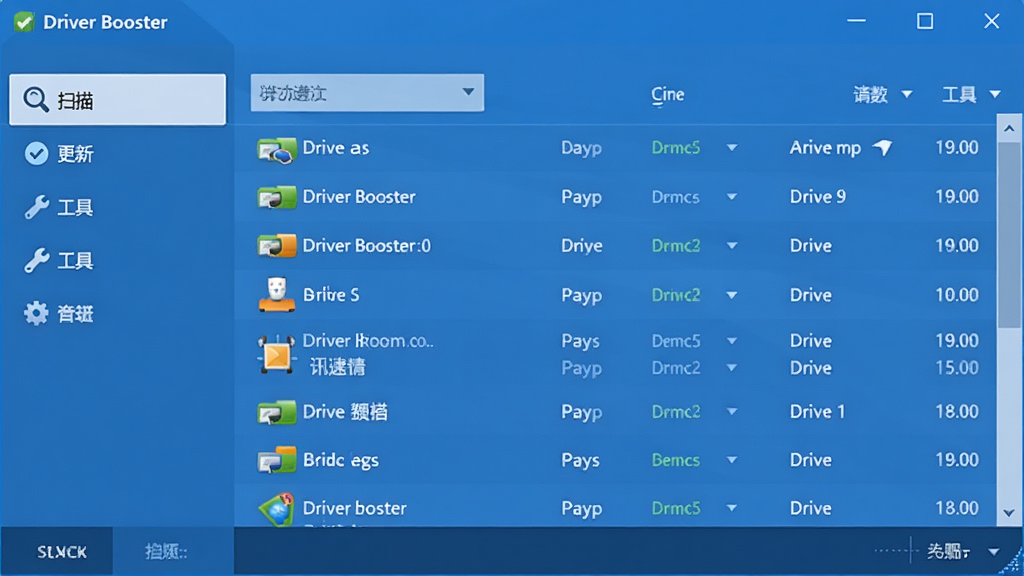Click the bottom-right status label button
This screenshot has width=1024, height=576.
pyautogui.click(x=948, y=552)
